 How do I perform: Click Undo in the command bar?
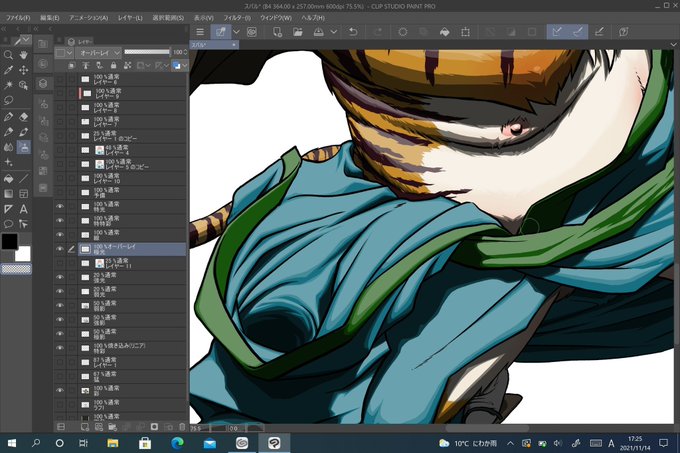click(x=353, y=32)
